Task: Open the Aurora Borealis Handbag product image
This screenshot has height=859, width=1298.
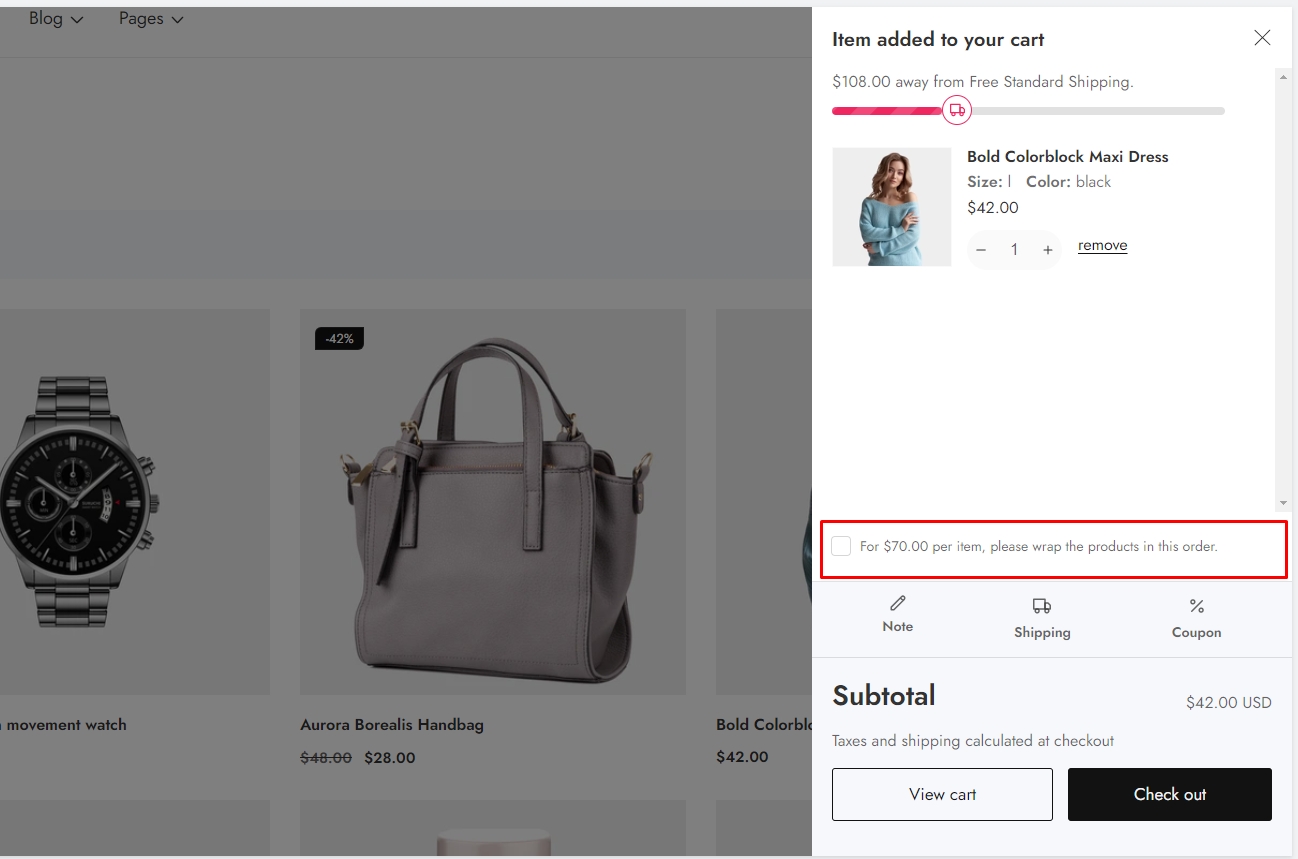Action: point(492,501)
